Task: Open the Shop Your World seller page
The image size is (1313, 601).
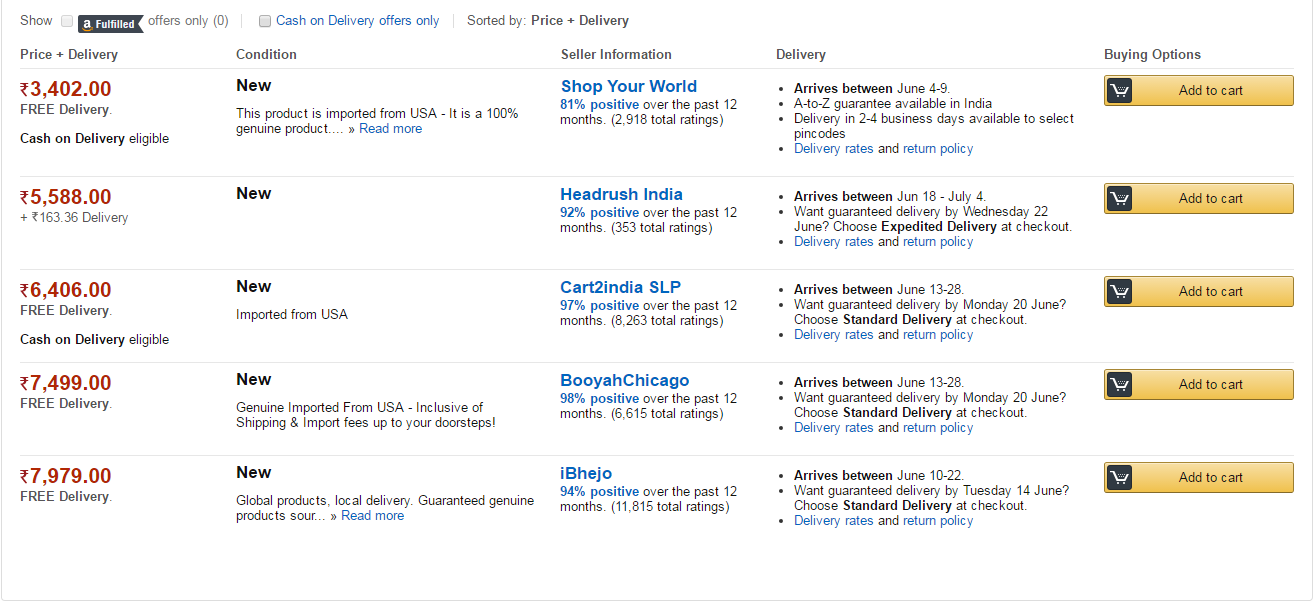Action: pyautogui.click(x=628, y=87)
